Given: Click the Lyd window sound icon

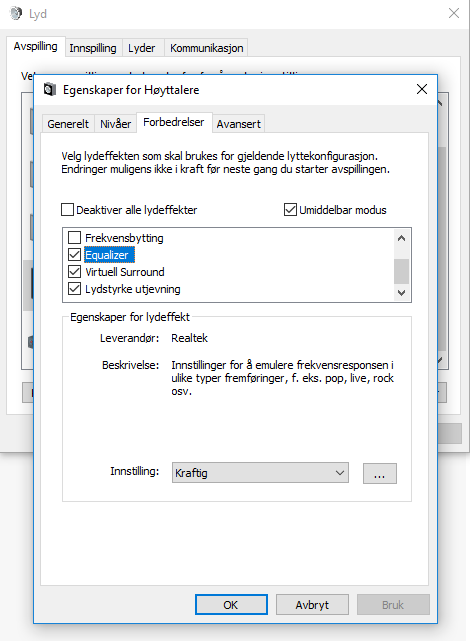Looking at the screenshot, I should [x=16, y=13].
